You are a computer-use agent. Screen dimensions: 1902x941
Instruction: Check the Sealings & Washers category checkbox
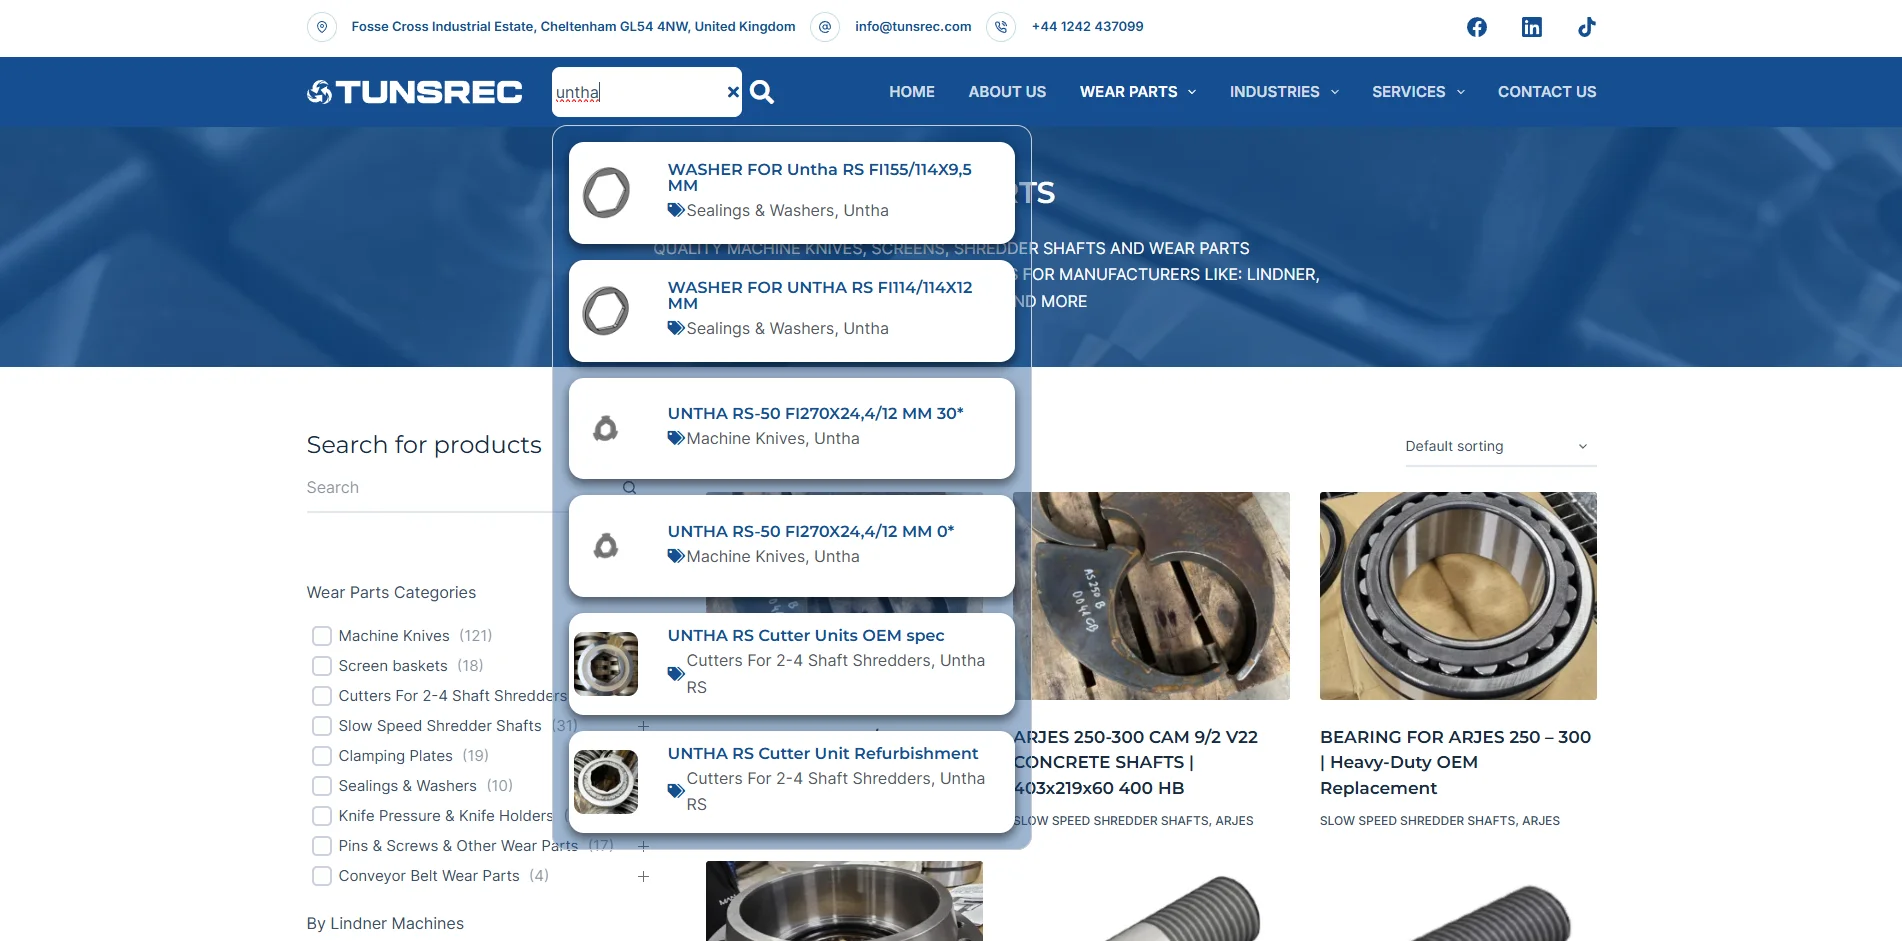coord(322,786)
